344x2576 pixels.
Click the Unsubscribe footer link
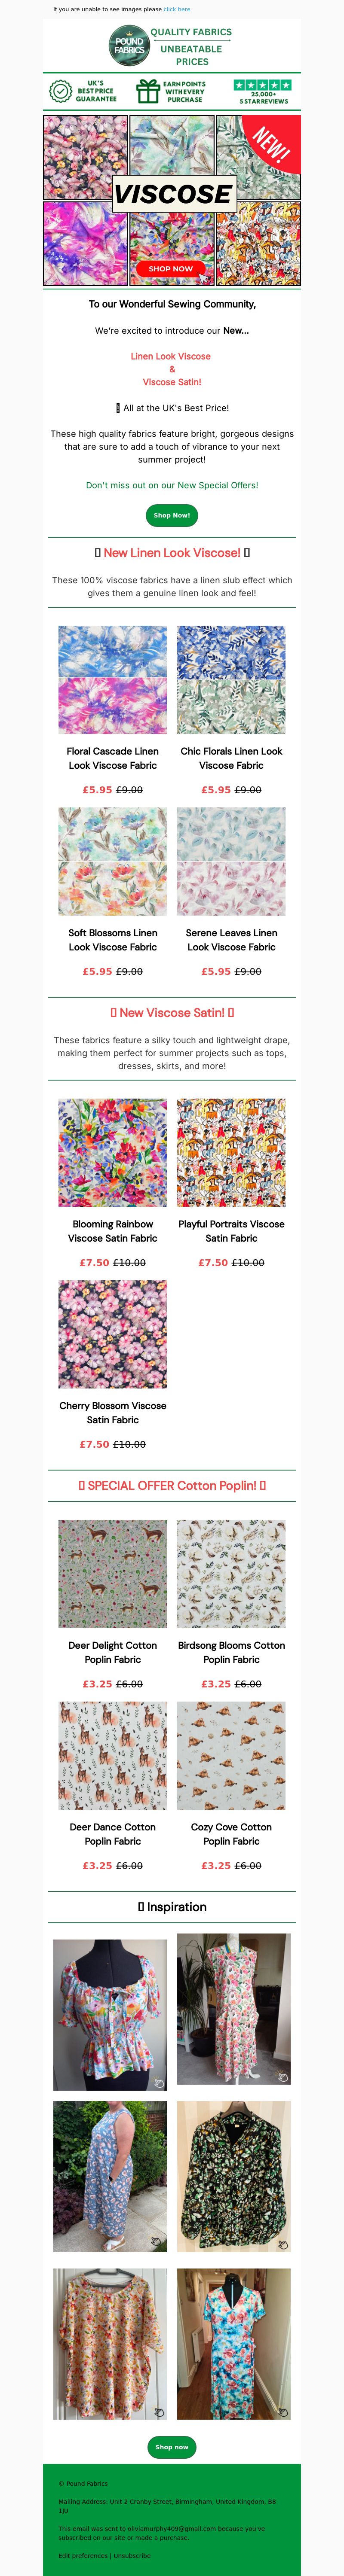pos(132,2555)
